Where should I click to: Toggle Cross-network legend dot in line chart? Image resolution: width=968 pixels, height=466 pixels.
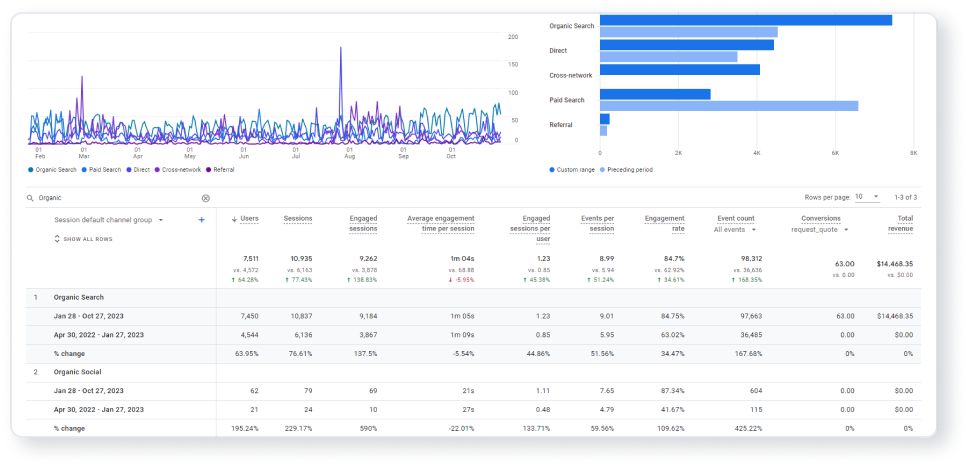click(157, 170)
